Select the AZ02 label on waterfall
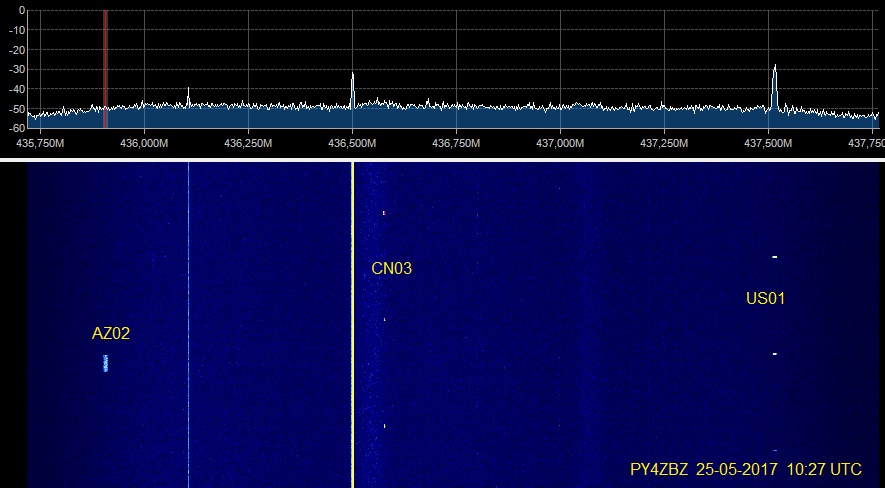 click(111, 333)
